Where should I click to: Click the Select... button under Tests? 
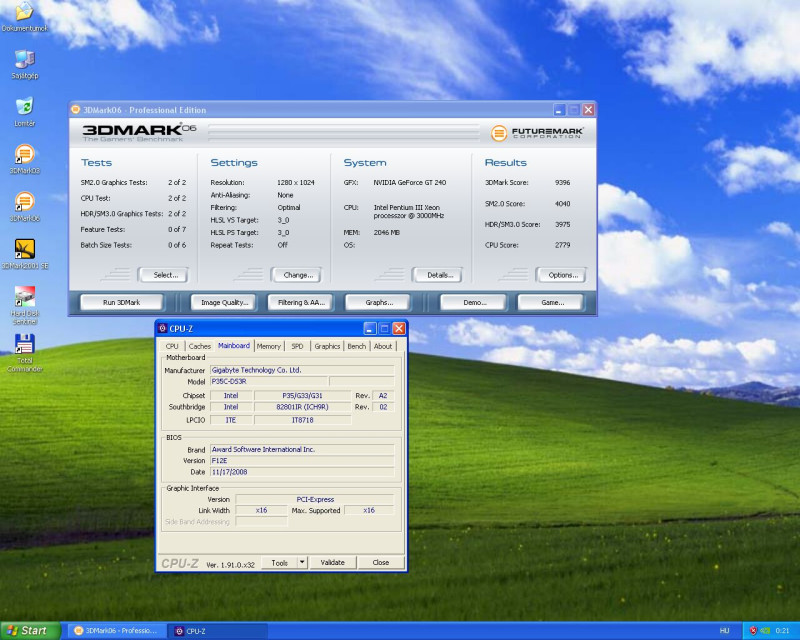[x=163, y=275]
